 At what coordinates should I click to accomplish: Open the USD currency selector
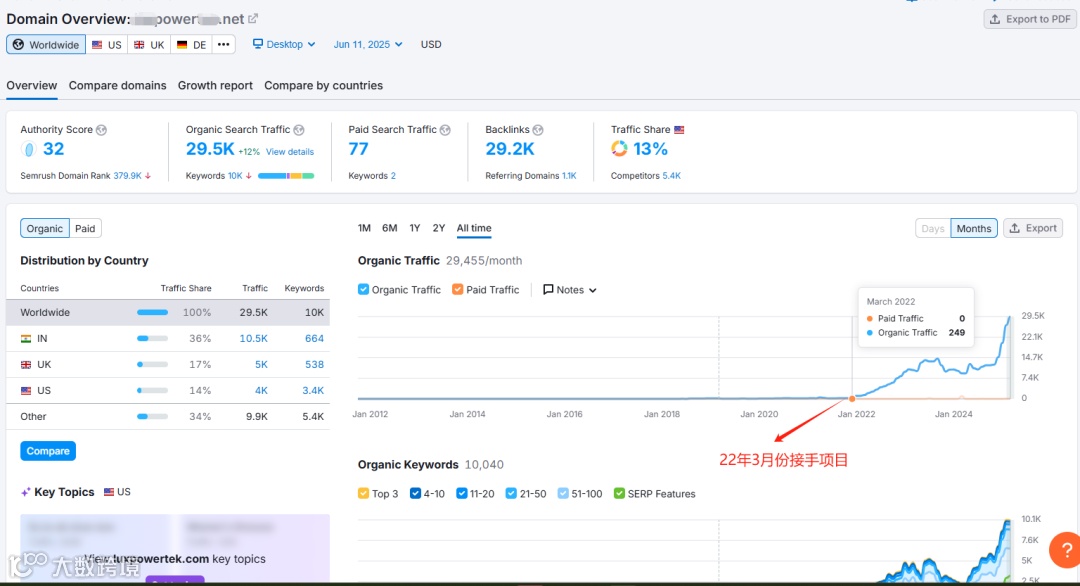(431, 44)
